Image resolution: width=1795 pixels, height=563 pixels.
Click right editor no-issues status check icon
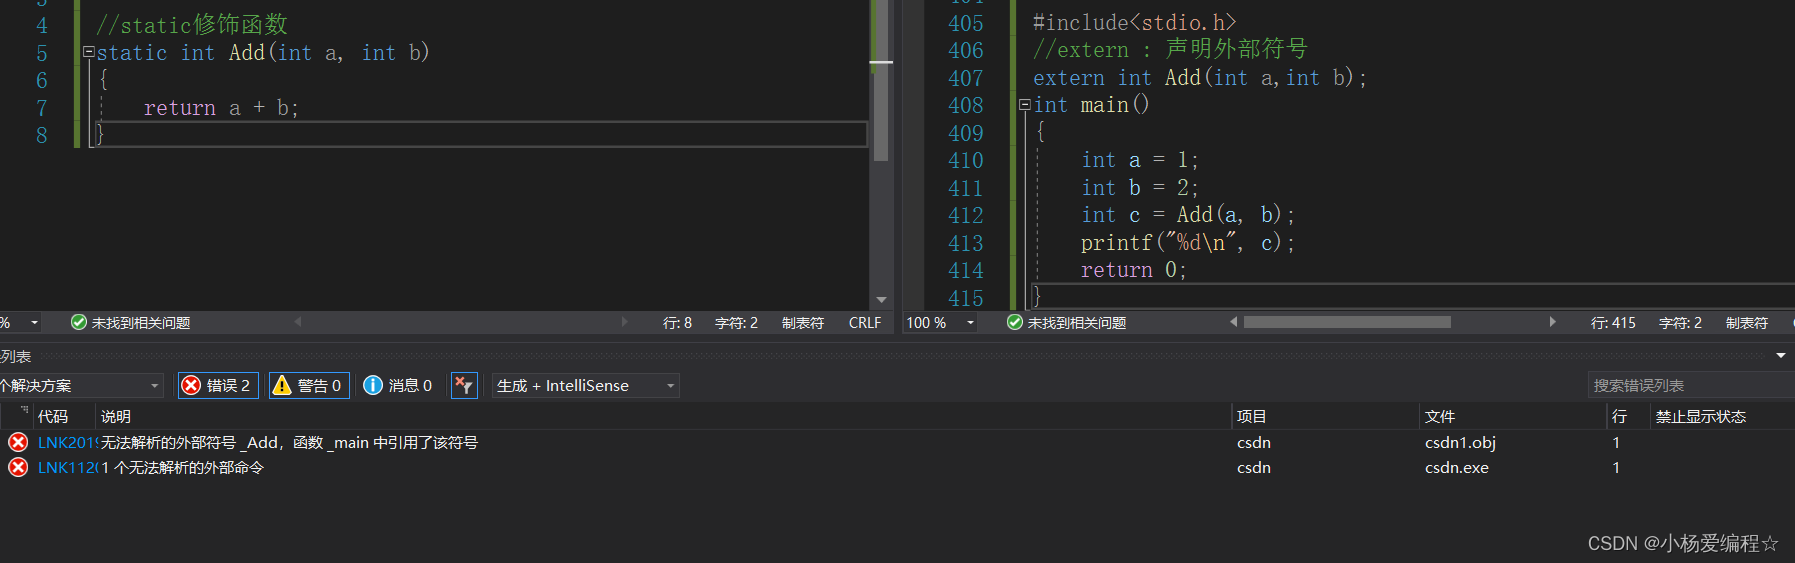tap(1014, 322)
